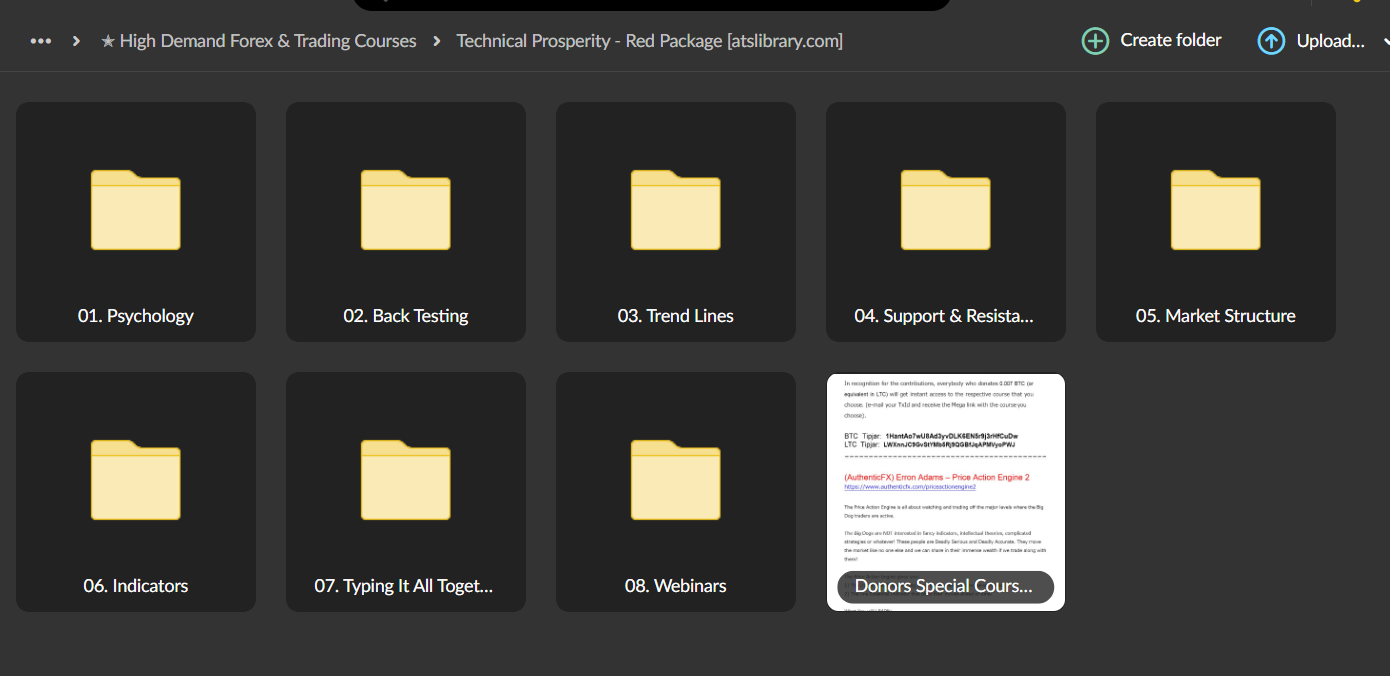1390x676 pixels.
Task: Select the Technical Prosperity - Red Package breadcrumb
Action: coord(649,41)
